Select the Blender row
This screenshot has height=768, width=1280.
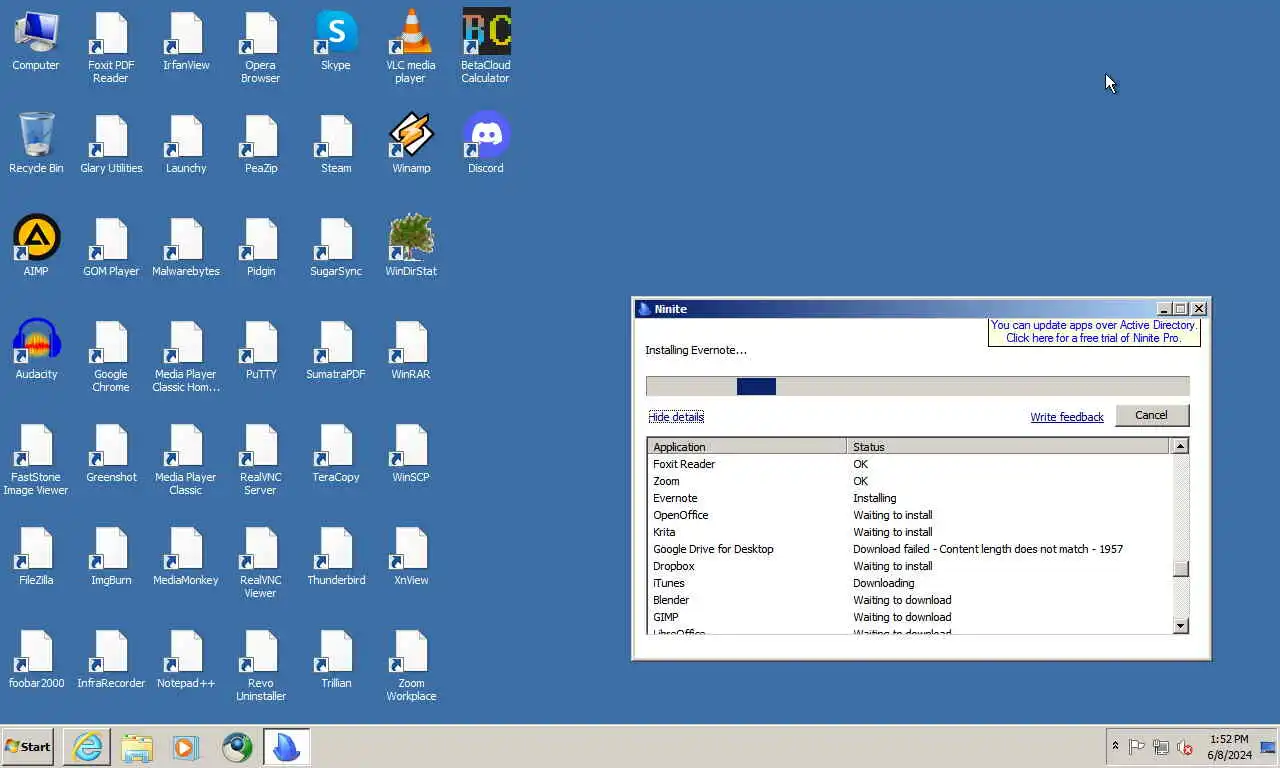pos(909,600)
